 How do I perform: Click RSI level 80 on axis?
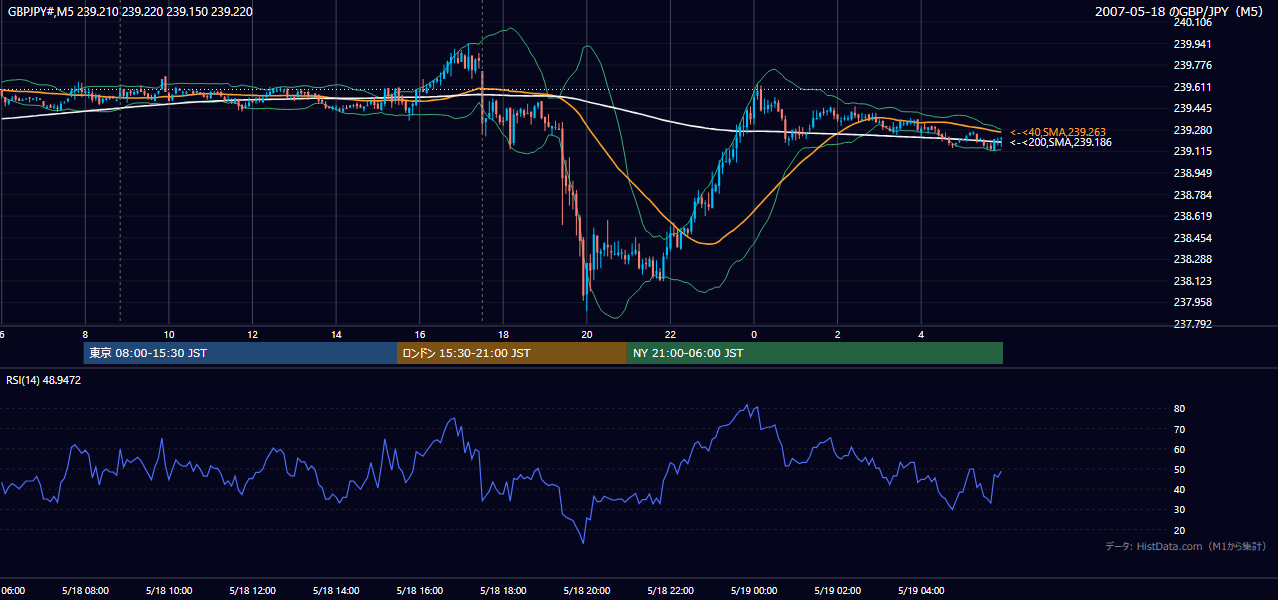[1179, 409]
